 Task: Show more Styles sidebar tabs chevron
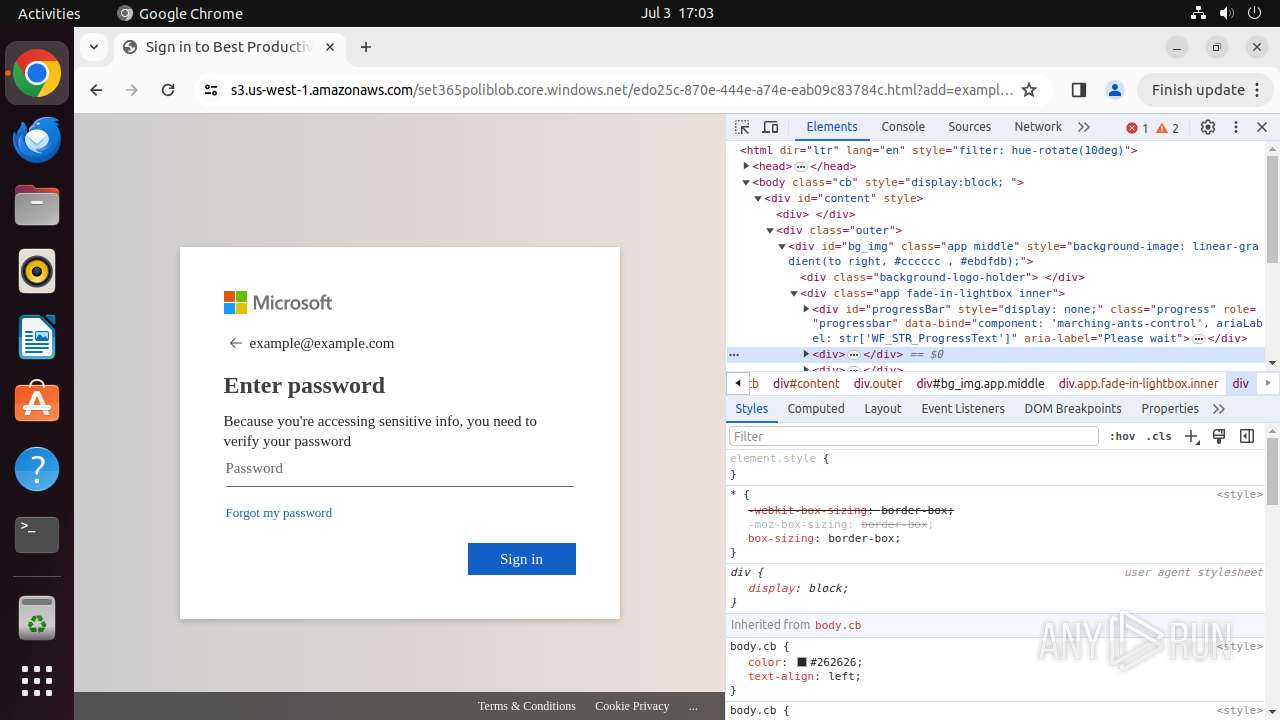click(x=1219, y=409)
